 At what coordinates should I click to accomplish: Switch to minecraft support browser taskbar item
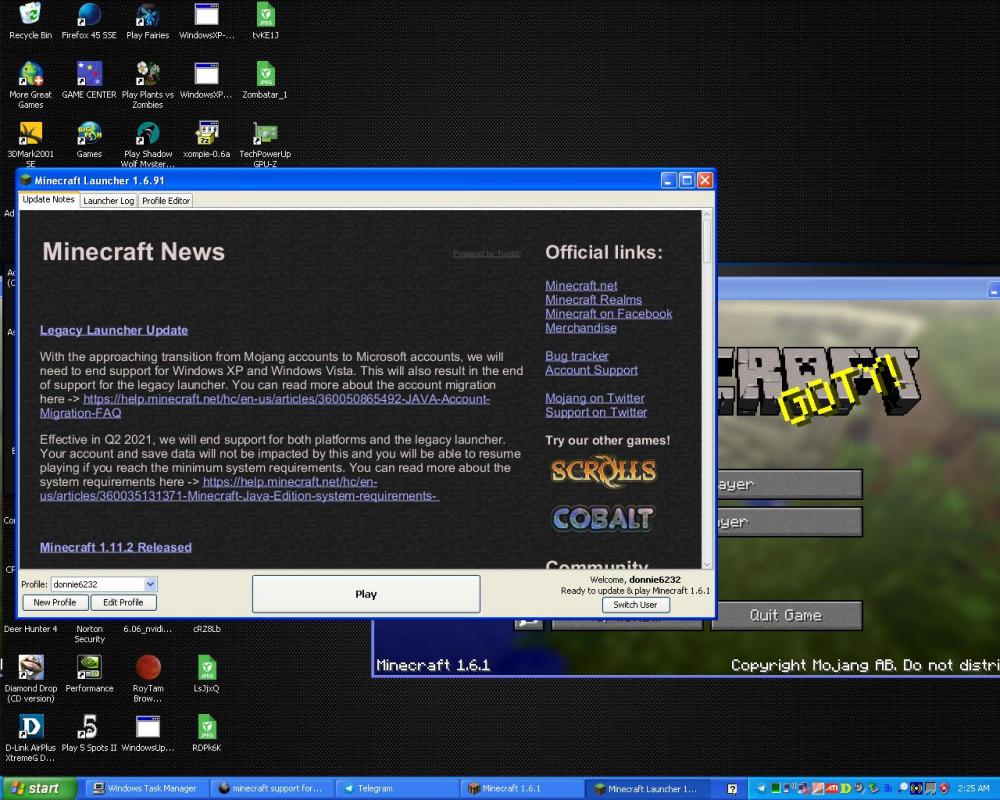(270, 789)
